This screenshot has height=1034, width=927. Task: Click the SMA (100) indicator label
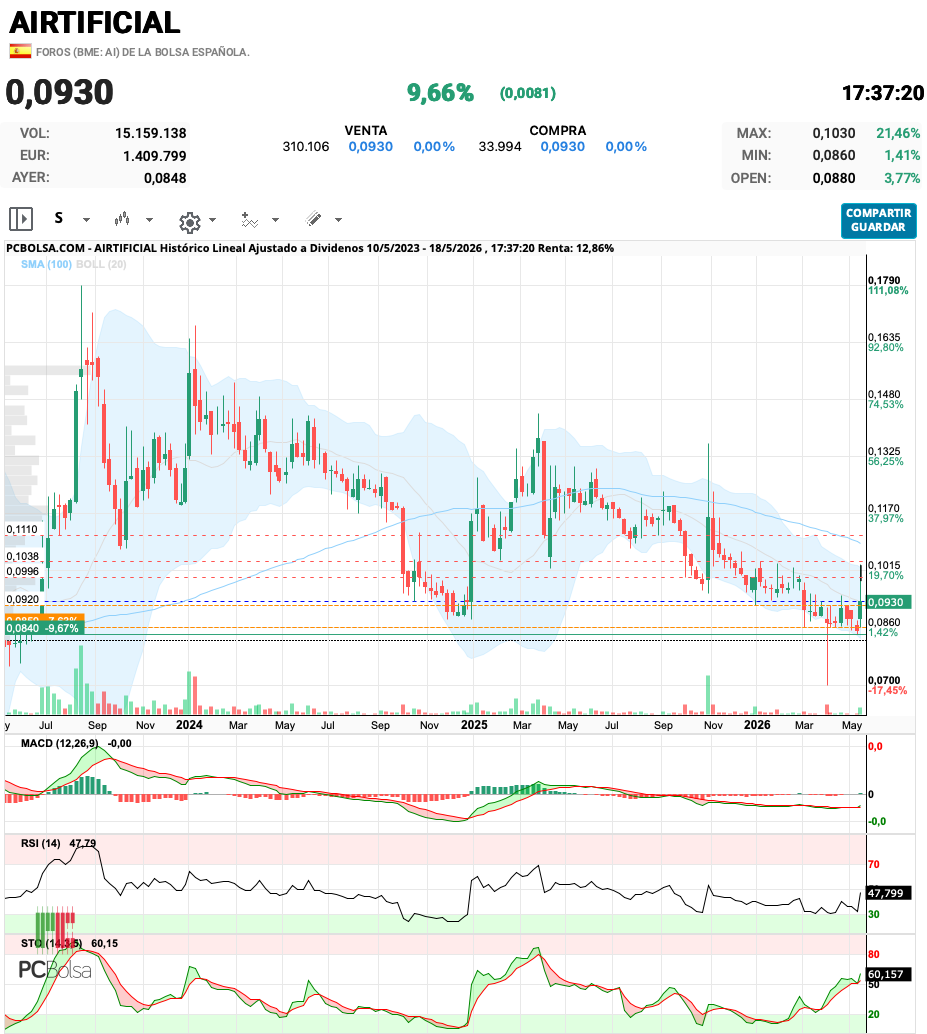click(46, 264)
